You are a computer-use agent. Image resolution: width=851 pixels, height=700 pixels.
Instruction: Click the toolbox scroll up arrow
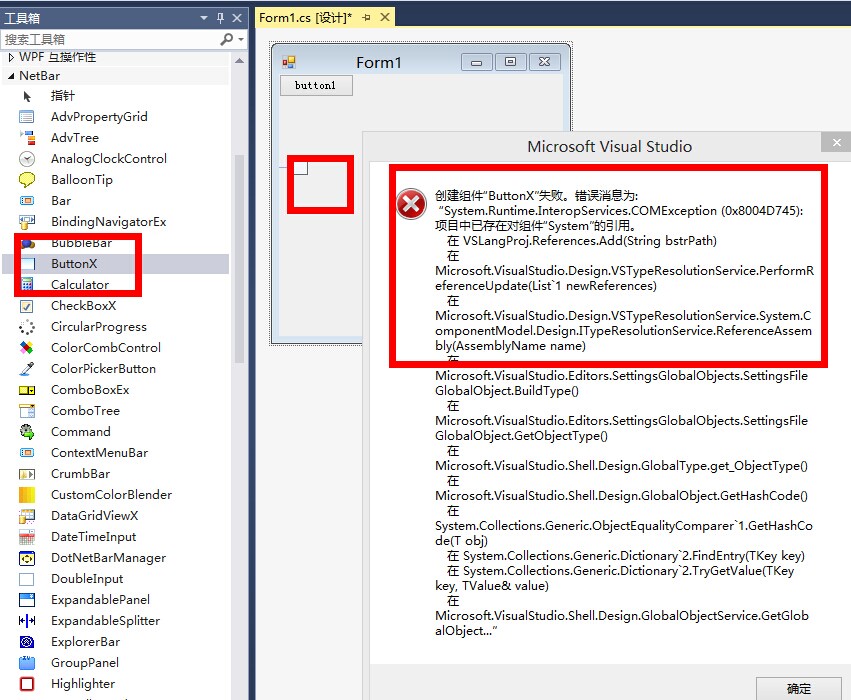pos(239,61)
